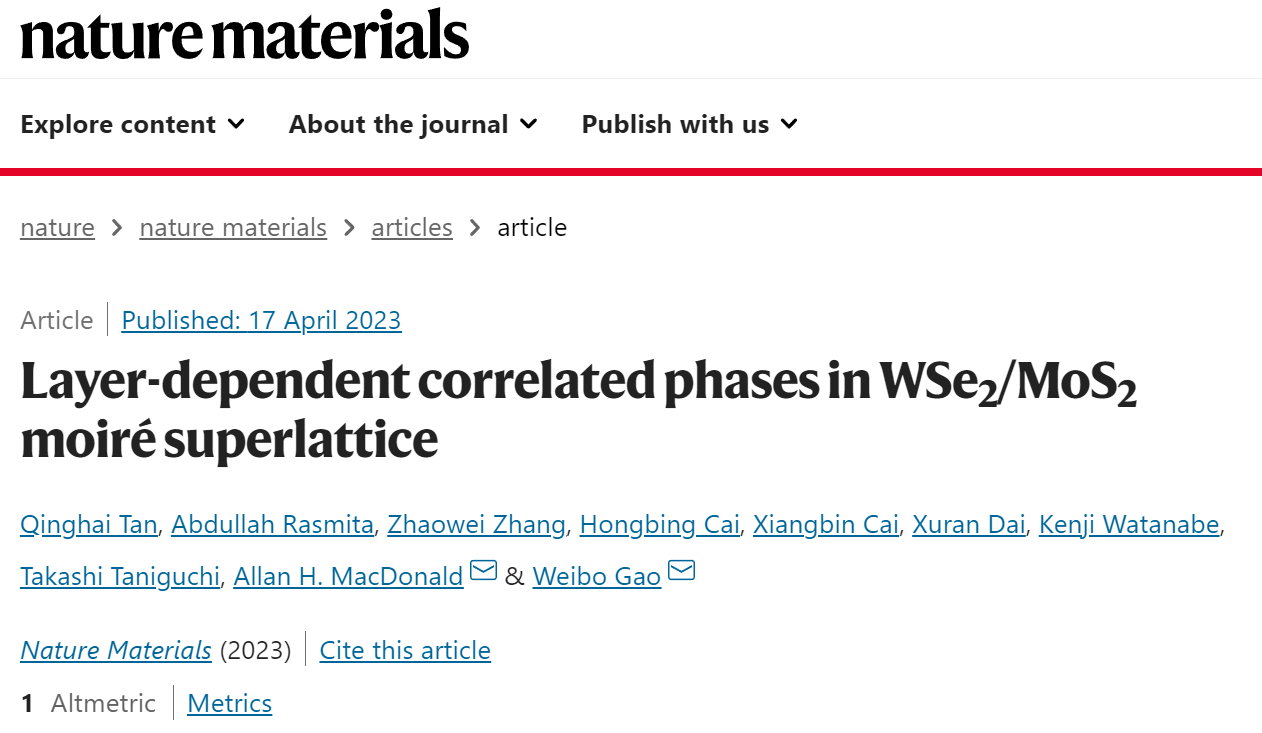Click Cite this article link
The width and height of the screenshot is (1262, 733).
405,651
